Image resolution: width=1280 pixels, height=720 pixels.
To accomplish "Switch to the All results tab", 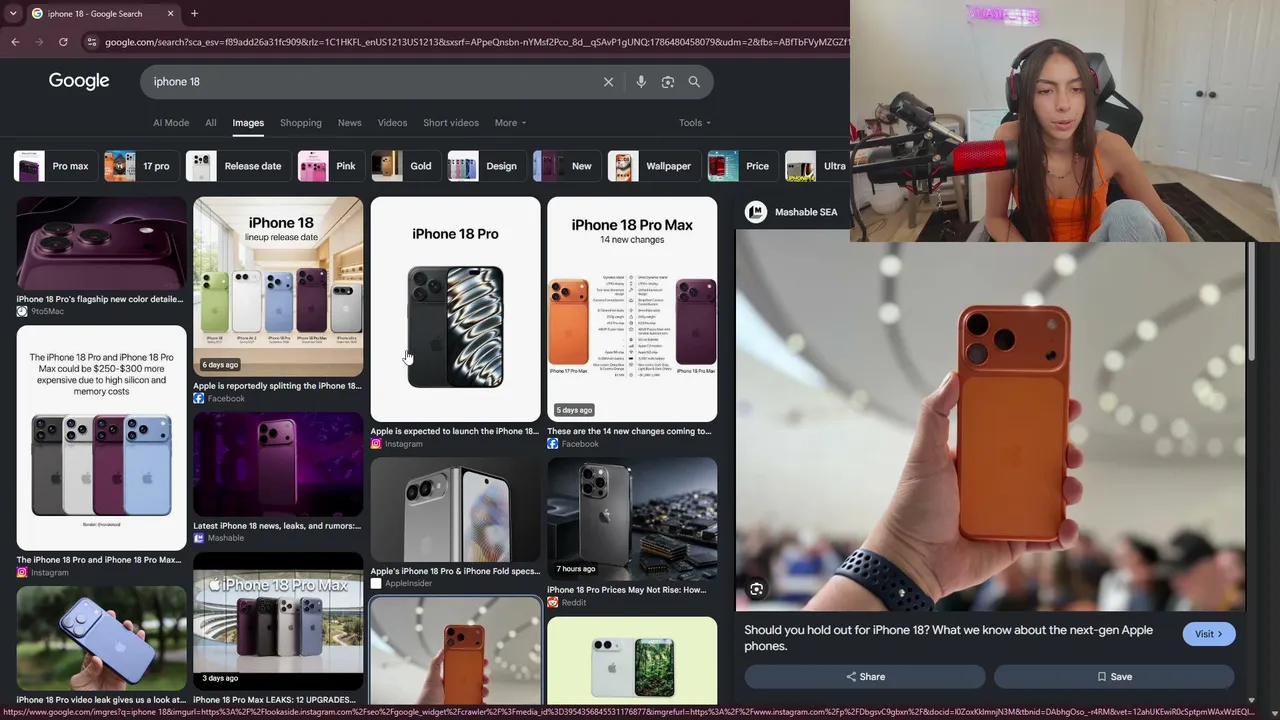I will tap(211, 123).
